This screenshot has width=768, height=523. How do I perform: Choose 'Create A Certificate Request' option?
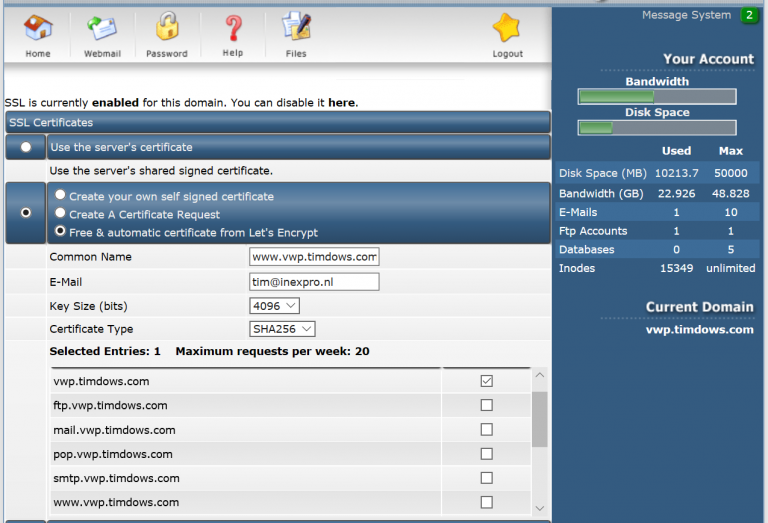click(x=61, y=214)
